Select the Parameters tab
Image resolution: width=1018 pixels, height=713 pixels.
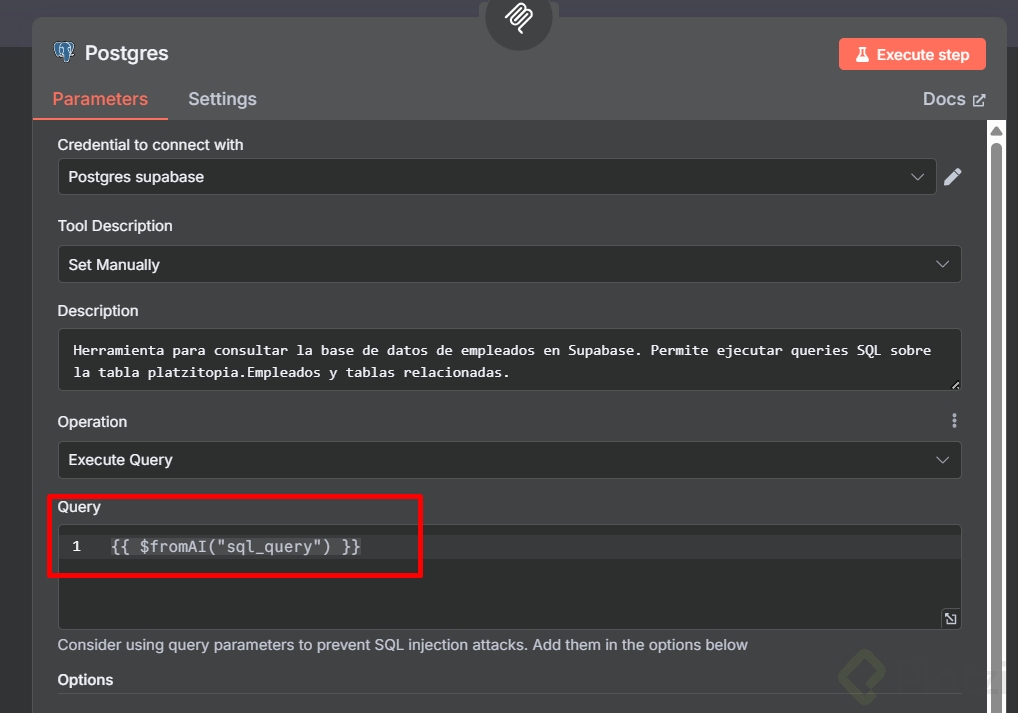pos(100,99)
